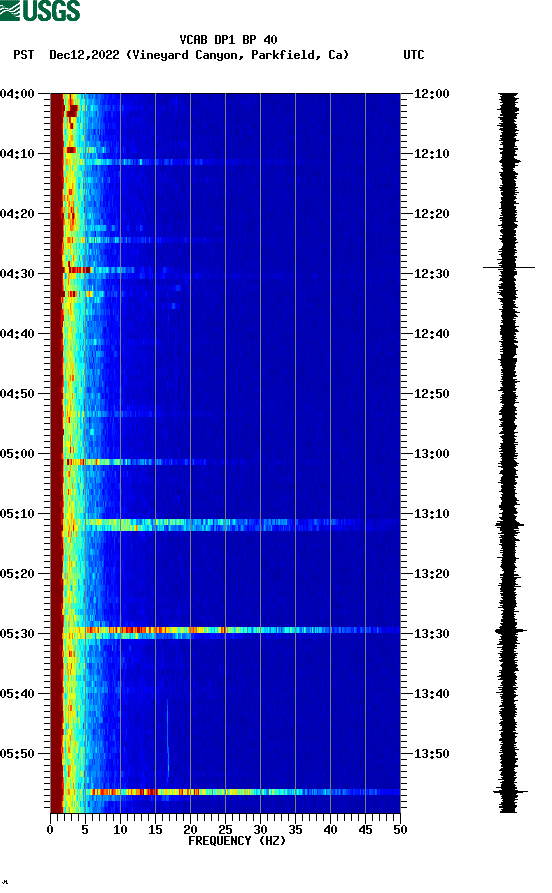Click the '12:50' UTC time label
The height and width of the screenshot is (893, 552).
[431, 394]
